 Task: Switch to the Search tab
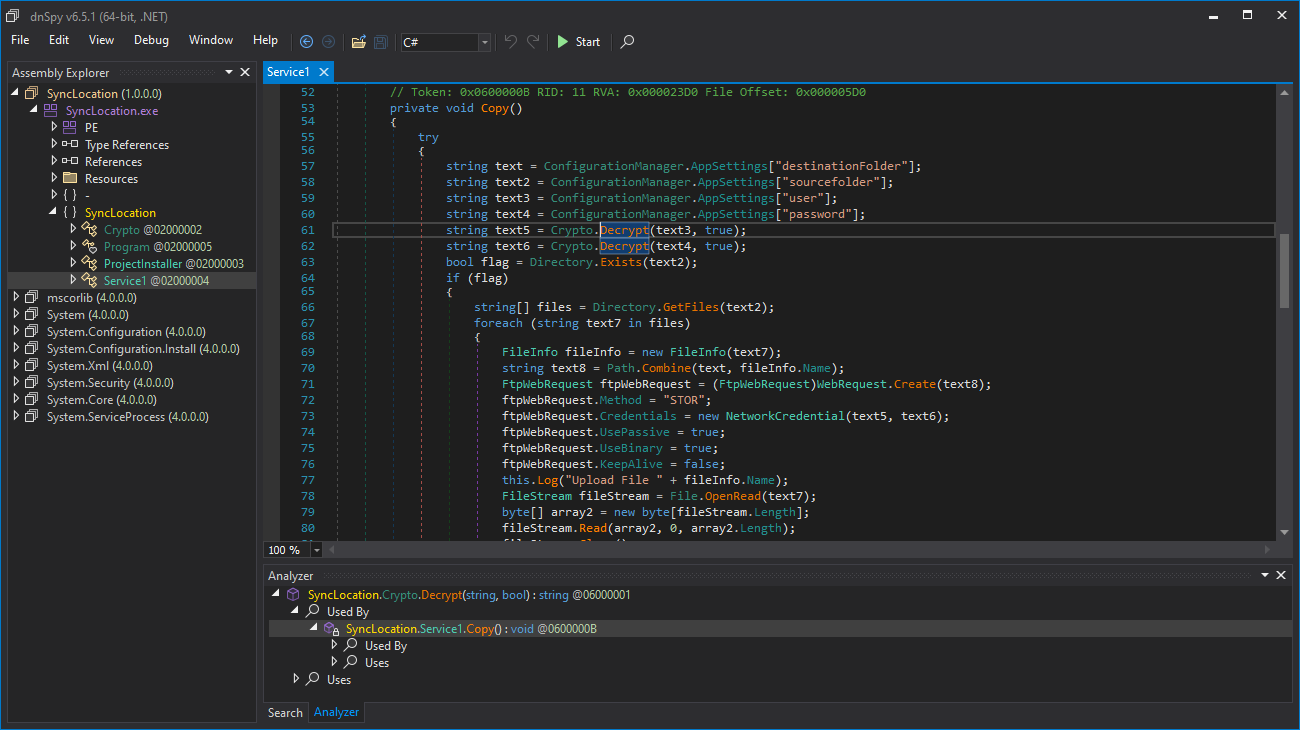285,712
